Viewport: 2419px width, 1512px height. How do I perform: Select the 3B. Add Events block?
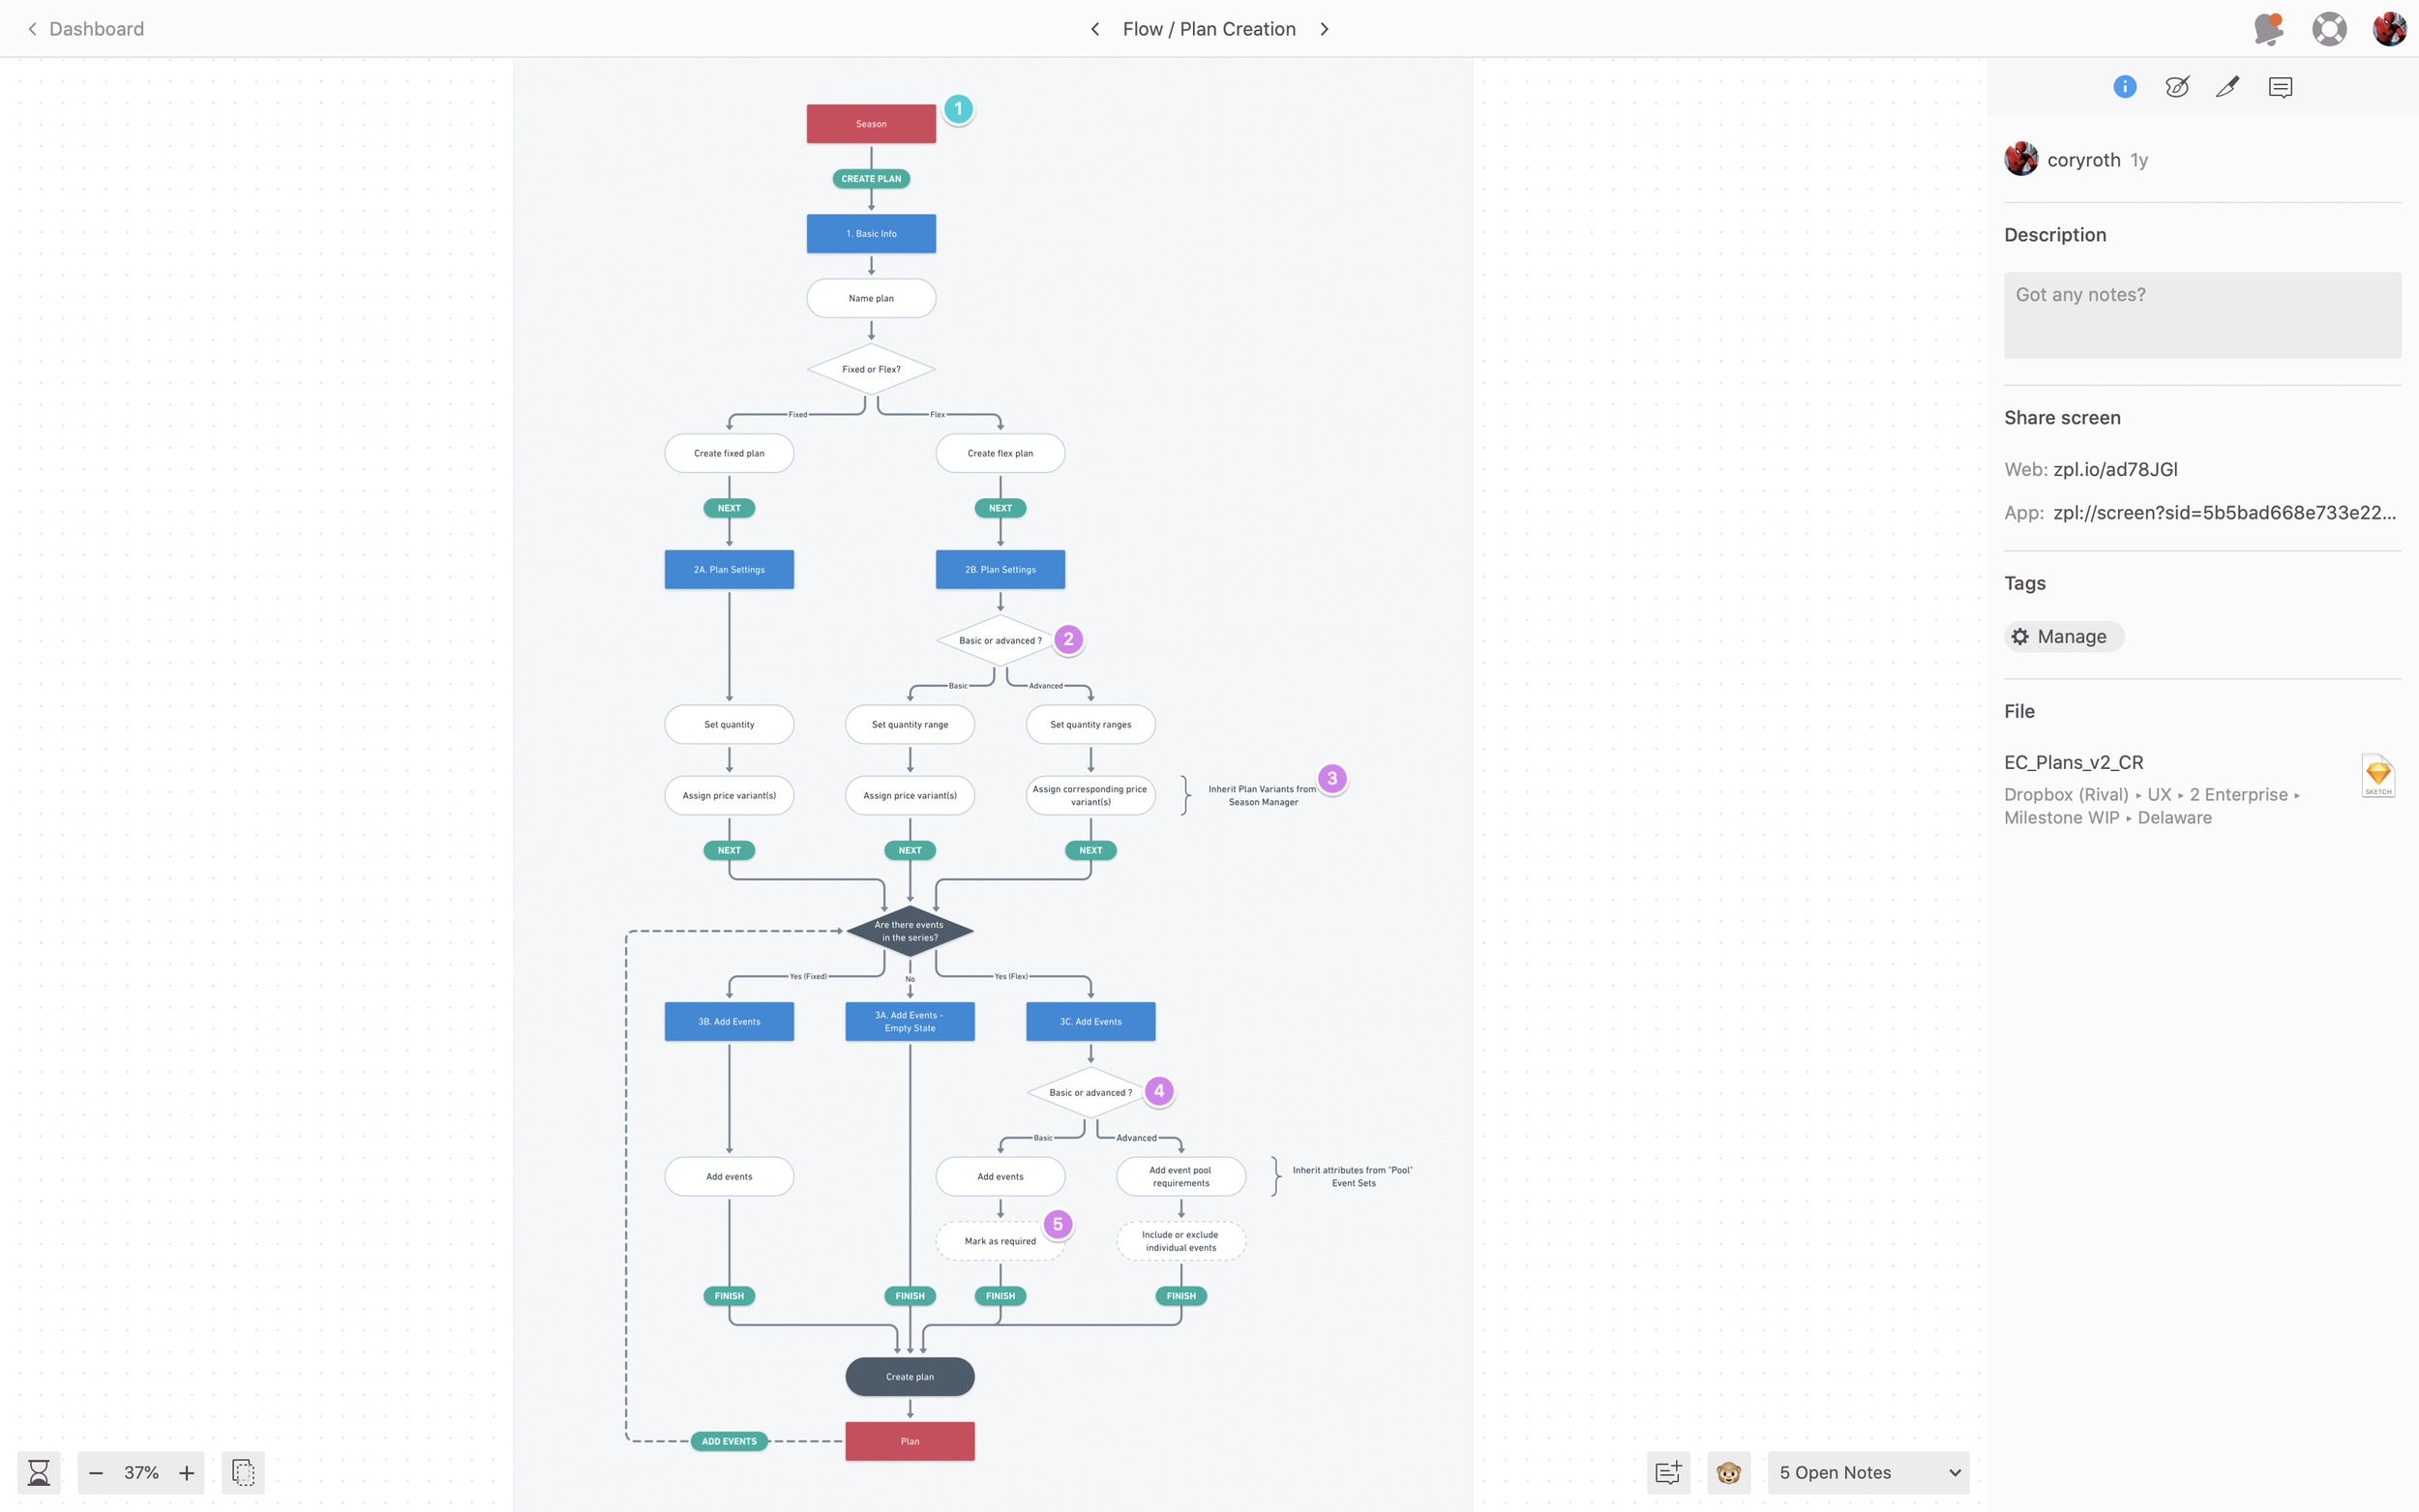tap(729, 1021)
